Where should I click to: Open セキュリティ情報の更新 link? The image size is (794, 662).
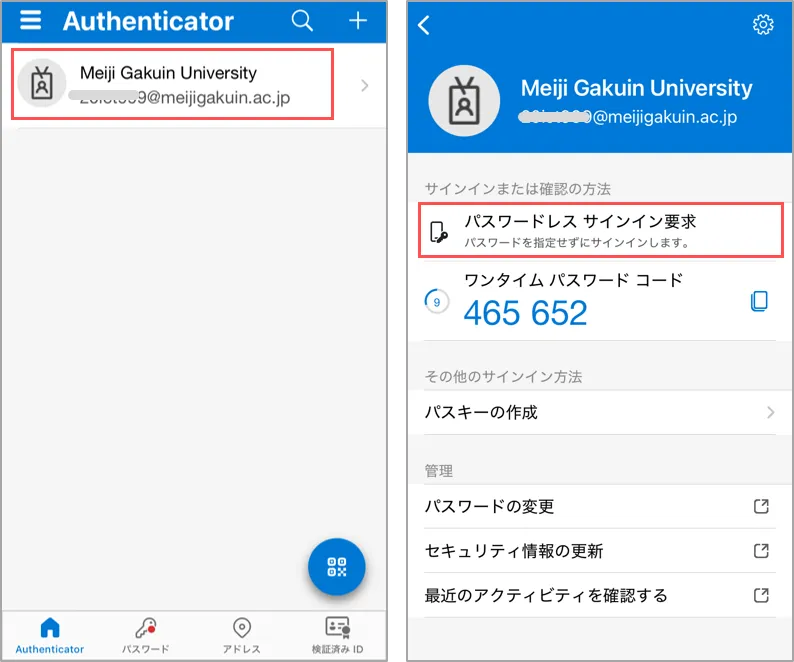click(x=600, y=551)
